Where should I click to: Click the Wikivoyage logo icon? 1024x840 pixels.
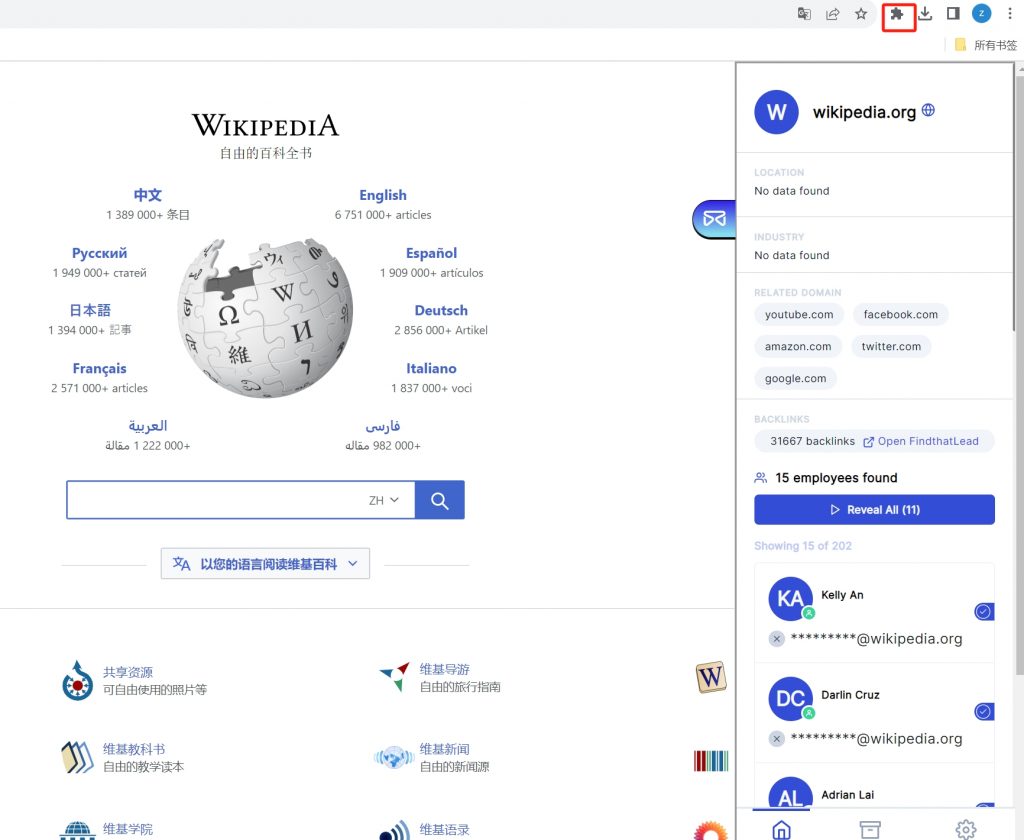(x=394, y=677)
